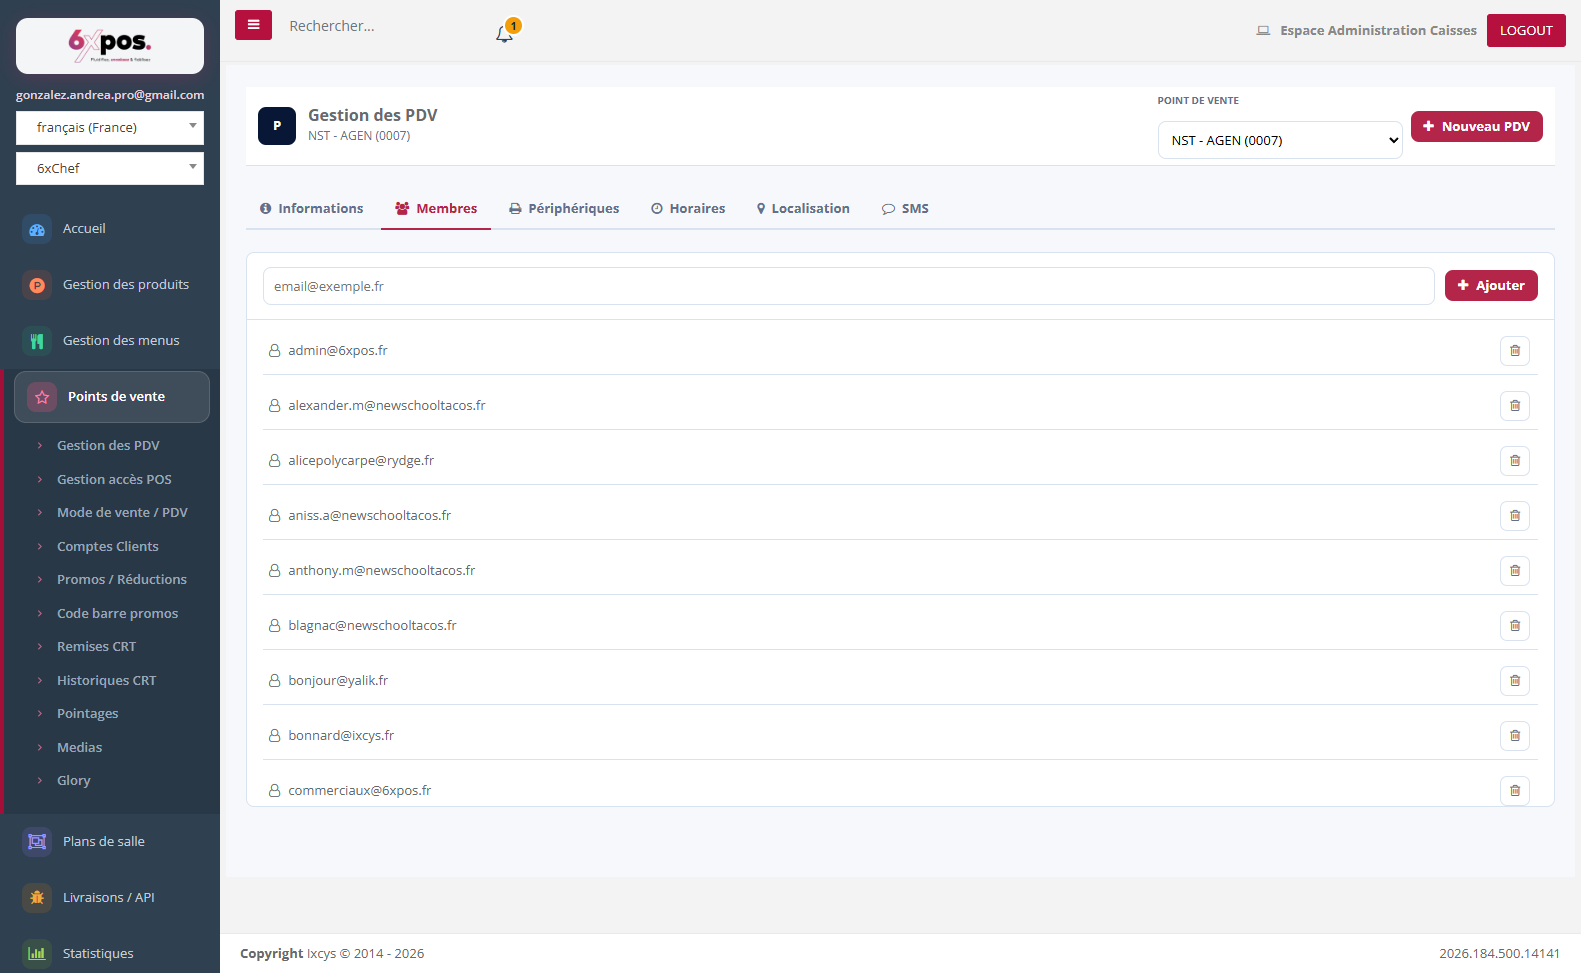Open Gestion des produits in the sidebar
The height and width of the screenshot is (973, 1581).
[126, 285]
